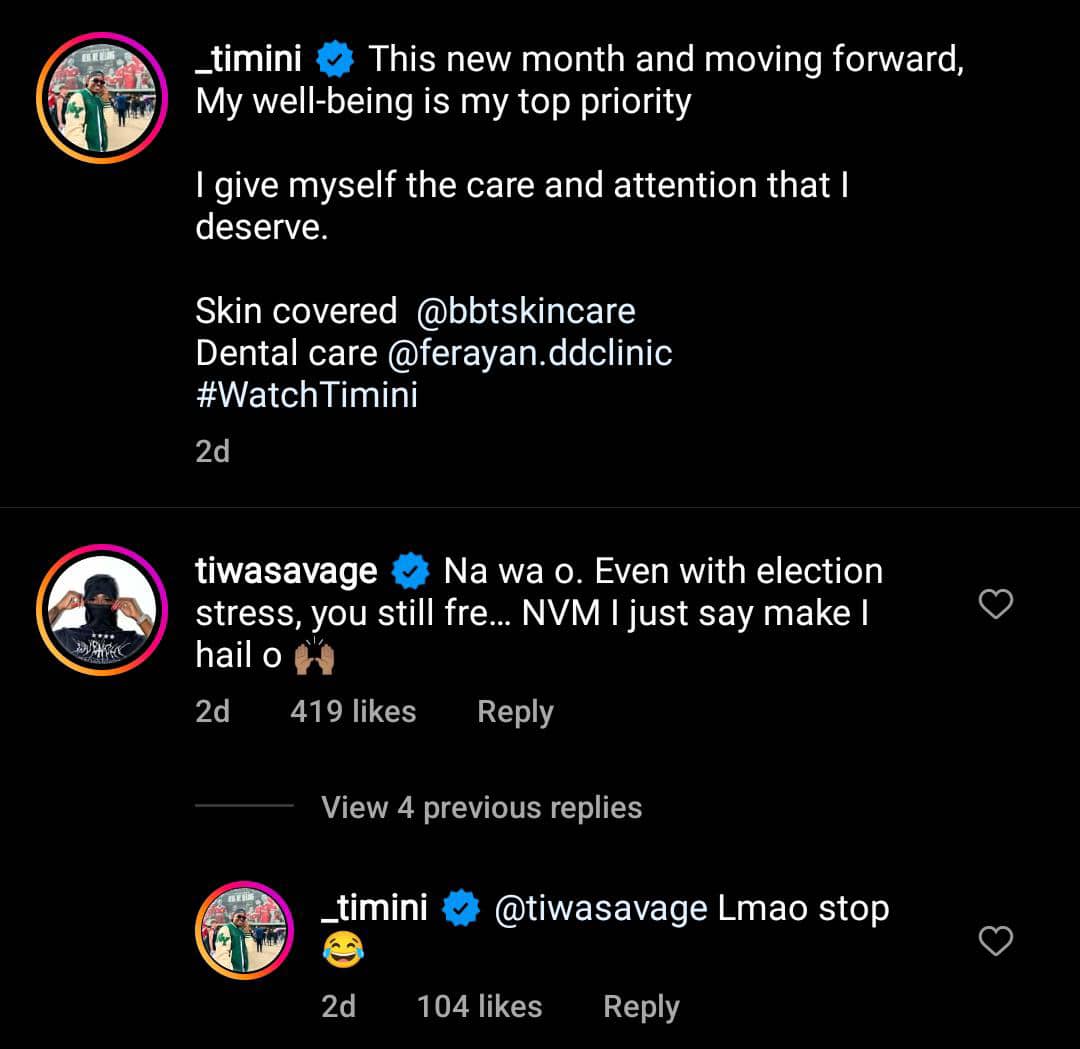Like _timini's "Lmao stop" reply
1080x1049 pixels.
[995, 941]
